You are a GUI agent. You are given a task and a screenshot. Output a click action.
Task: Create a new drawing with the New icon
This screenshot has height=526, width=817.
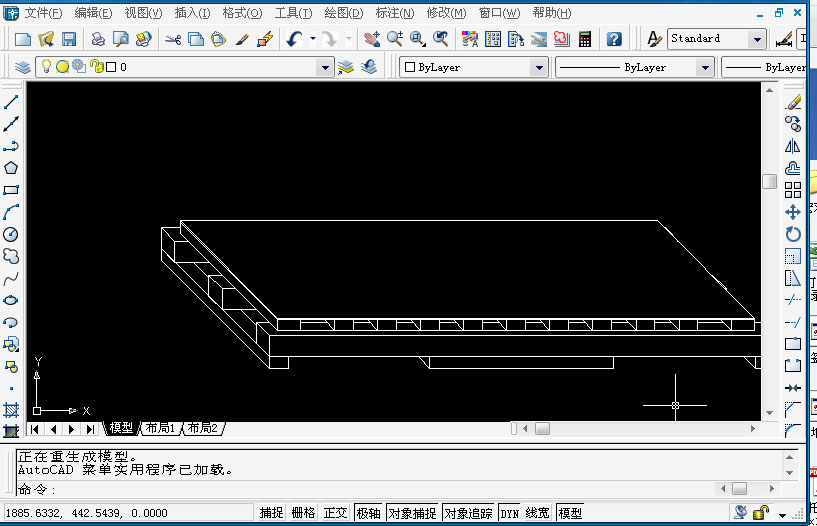[23, 39]
